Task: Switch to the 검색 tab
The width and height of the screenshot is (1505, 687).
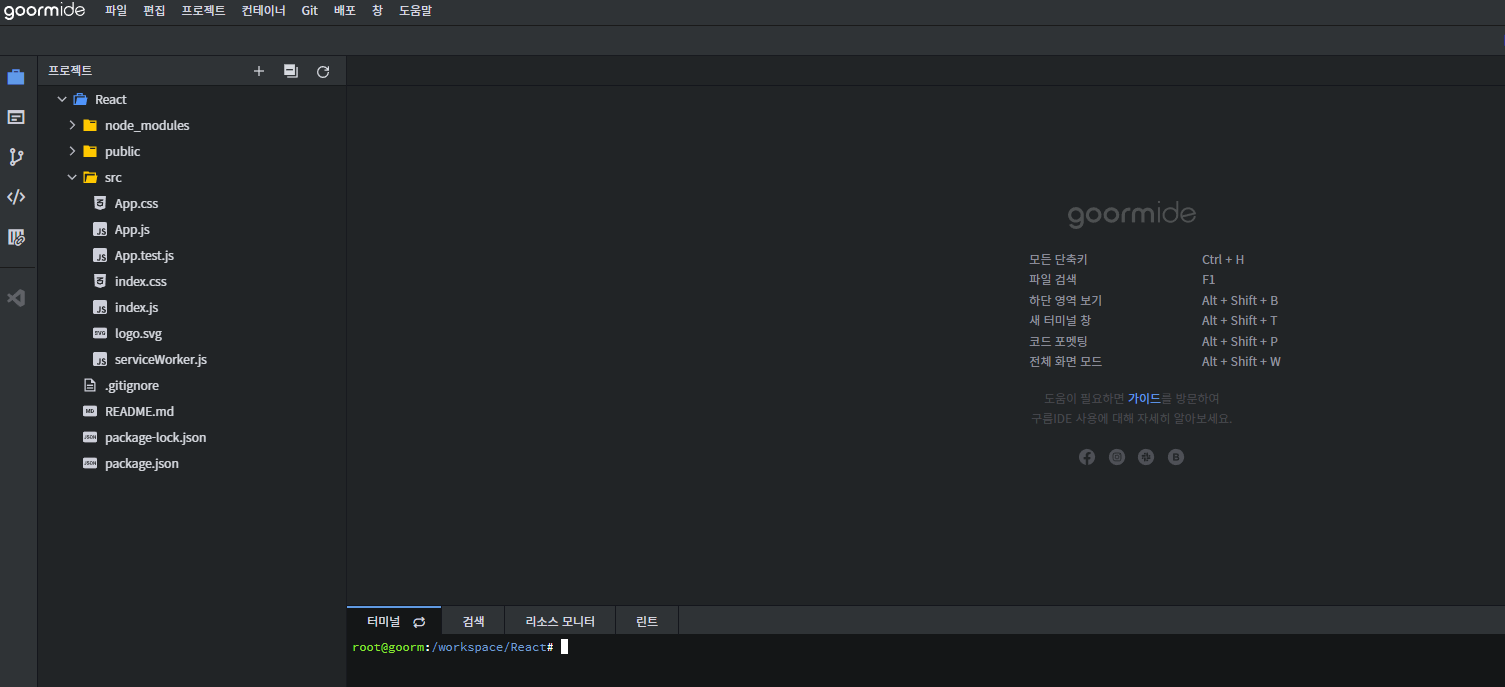Action: pos(473,621)
